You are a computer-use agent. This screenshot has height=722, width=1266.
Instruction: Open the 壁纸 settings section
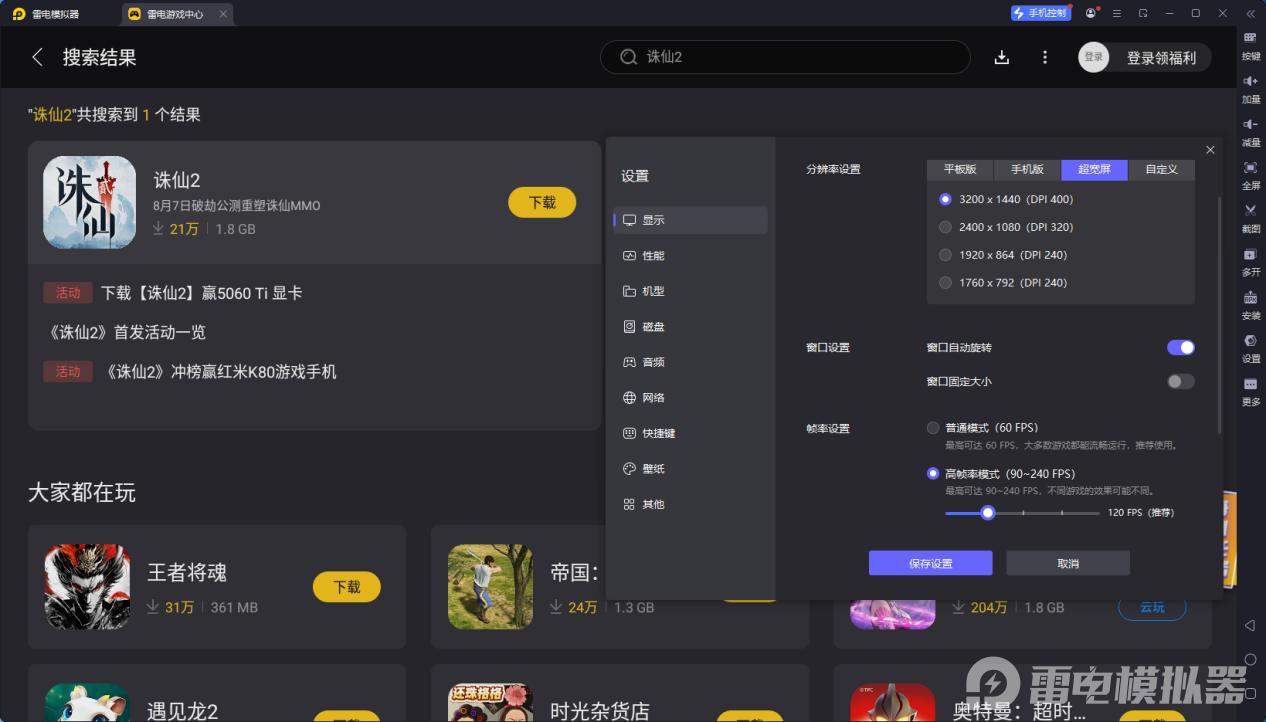(x=691, y=468)
